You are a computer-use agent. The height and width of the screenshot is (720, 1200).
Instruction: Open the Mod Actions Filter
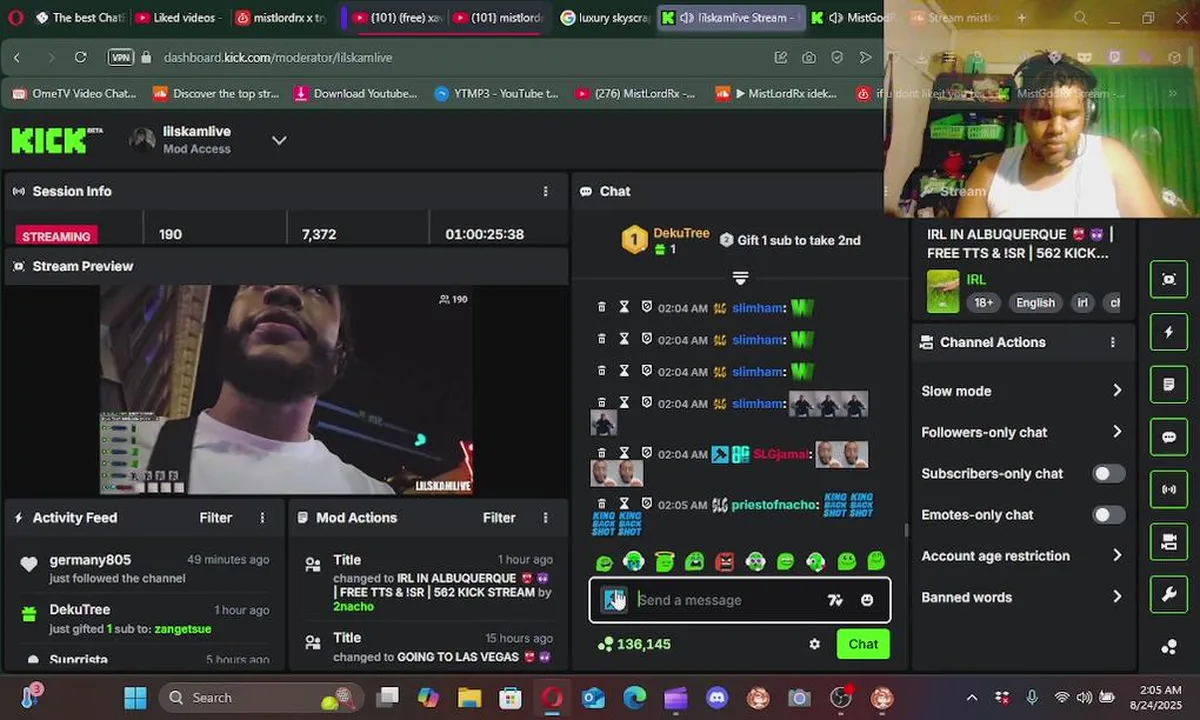point(499,518)
